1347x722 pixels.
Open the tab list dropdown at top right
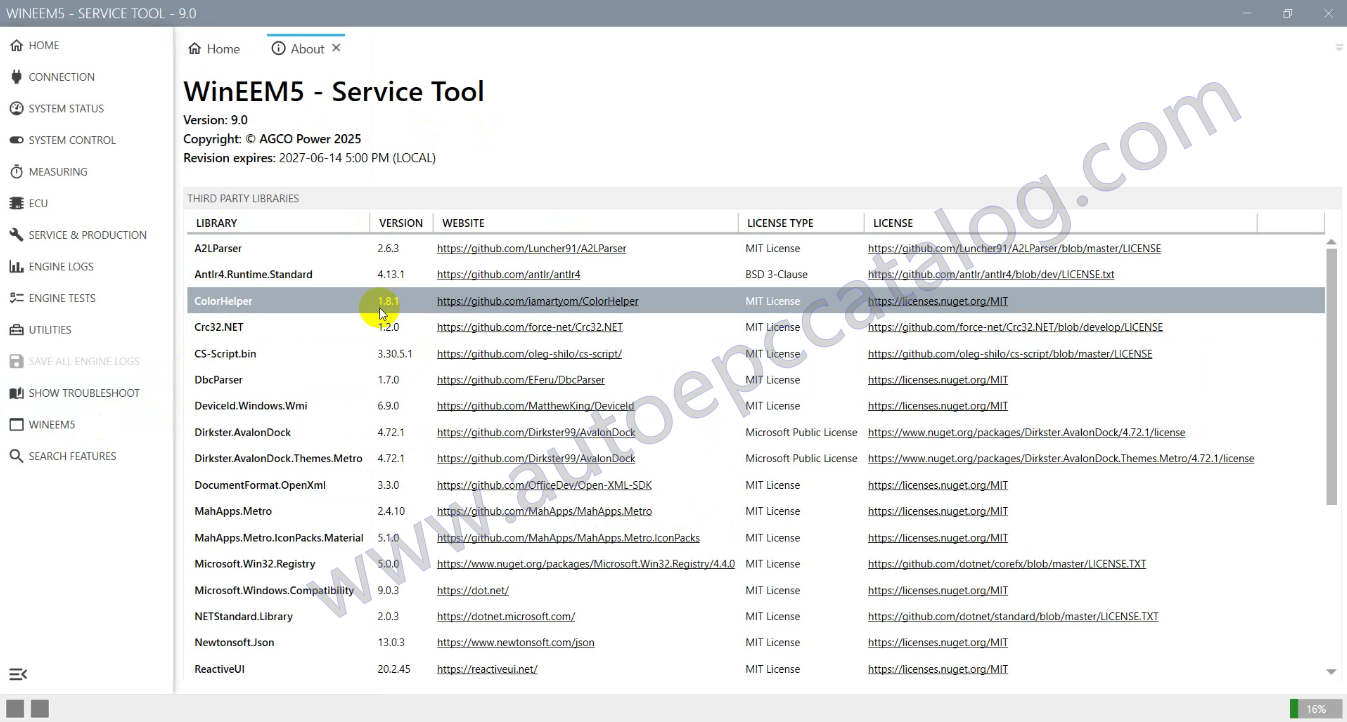pyautogui.click(x=1339, y=47)
